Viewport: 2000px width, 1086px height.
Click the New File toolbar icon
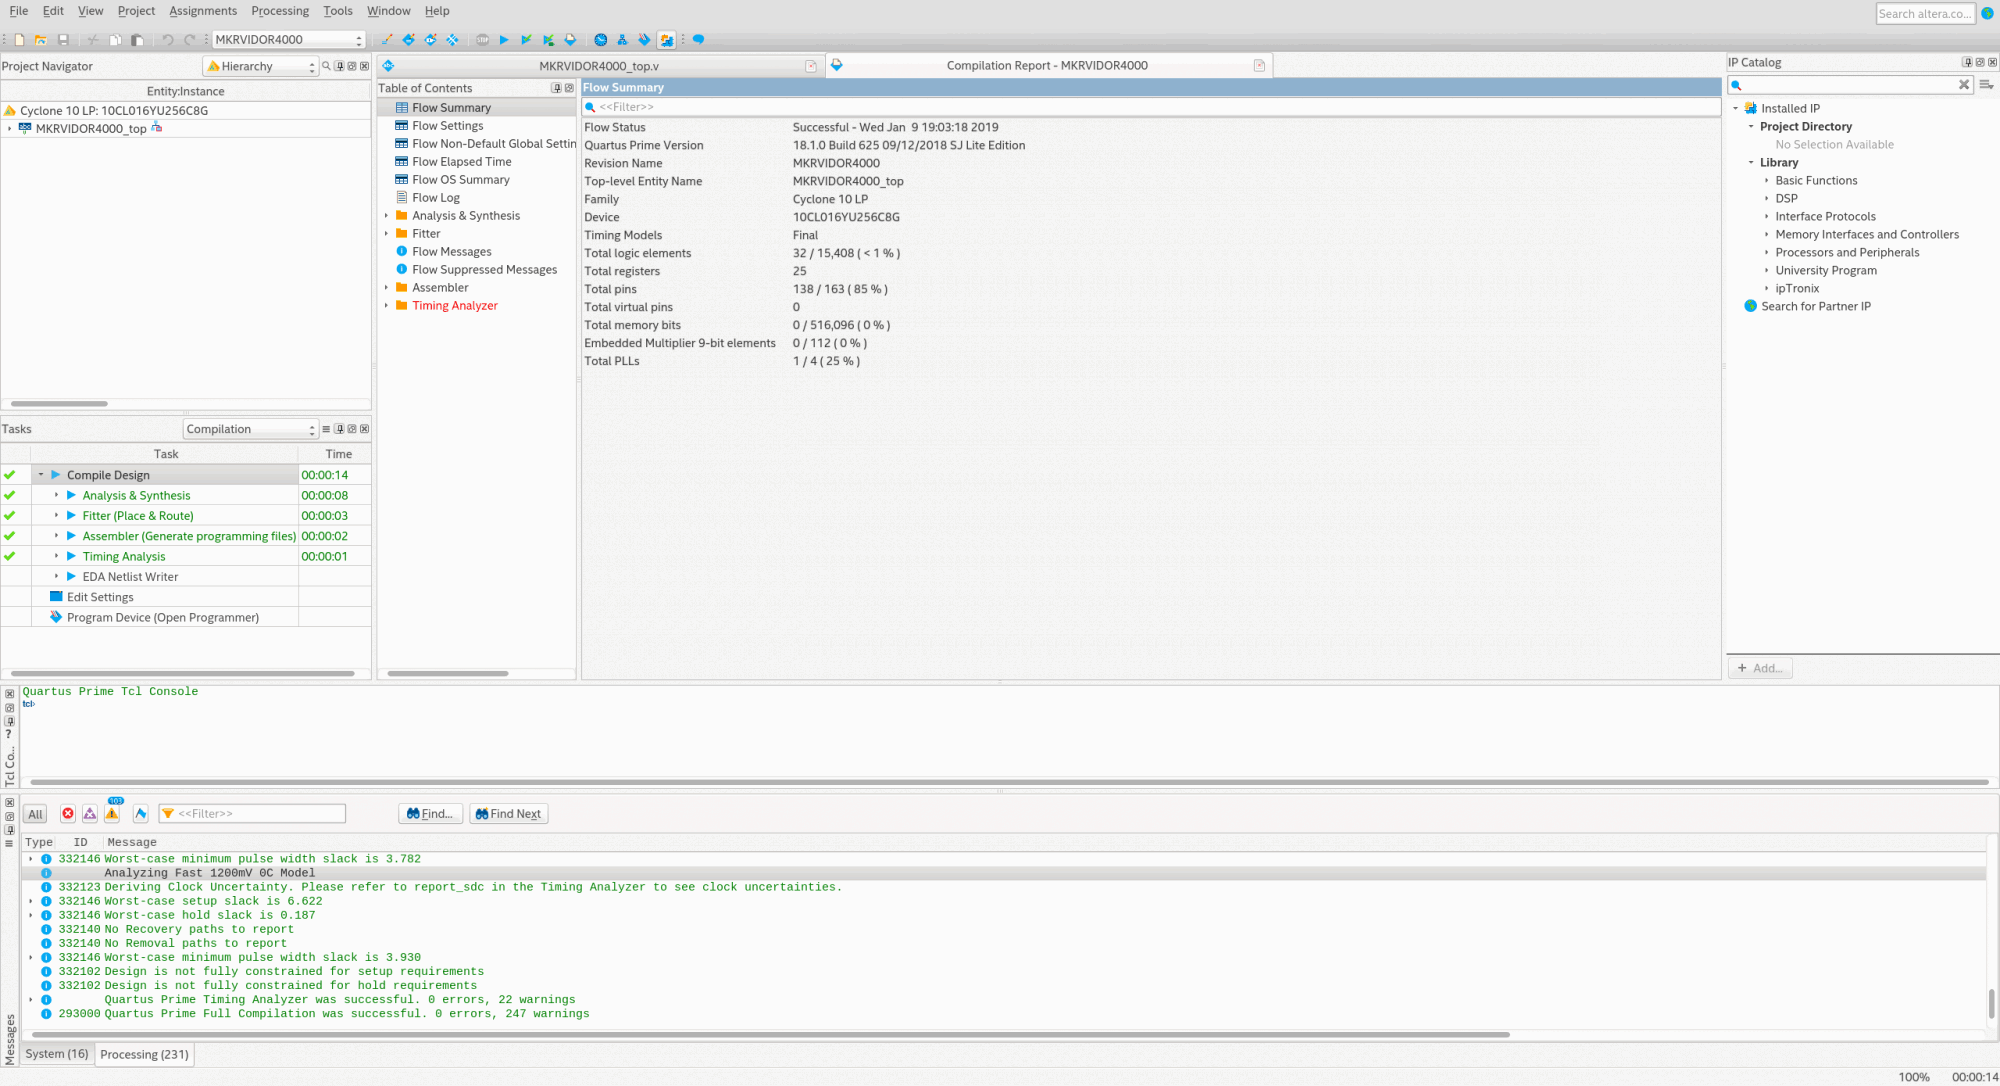[19, 40]
